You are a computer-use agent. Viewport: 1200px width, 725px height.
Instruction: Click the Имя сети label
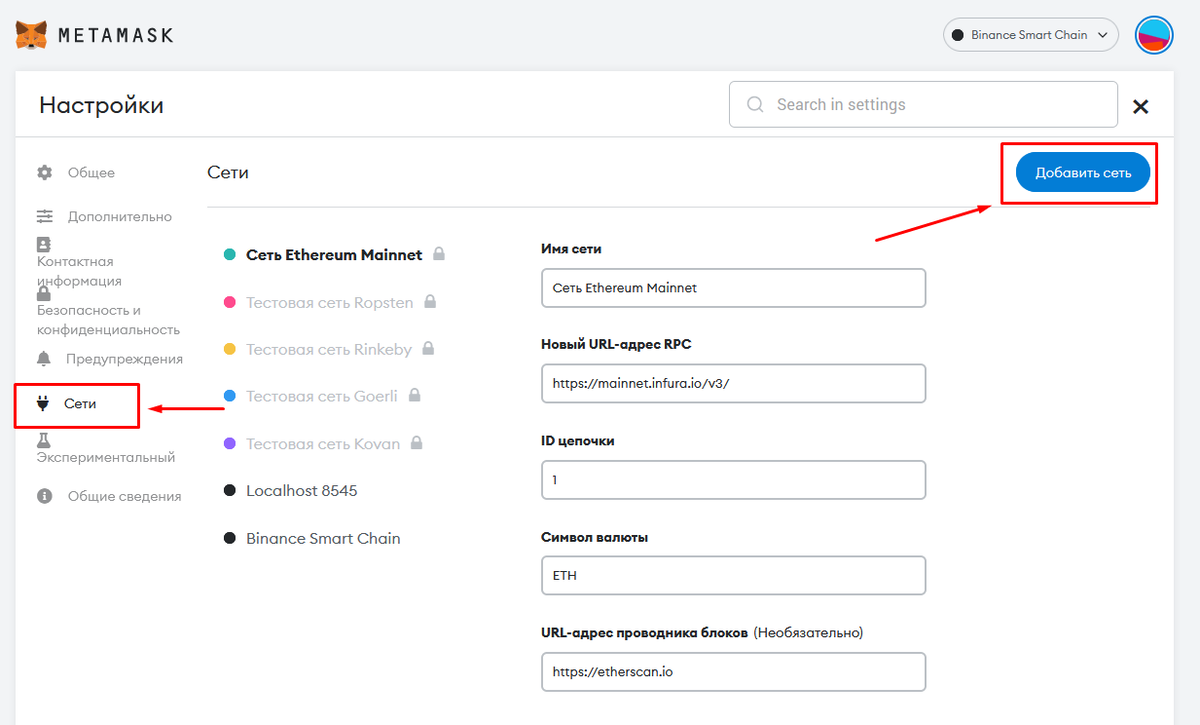[571, 248]
